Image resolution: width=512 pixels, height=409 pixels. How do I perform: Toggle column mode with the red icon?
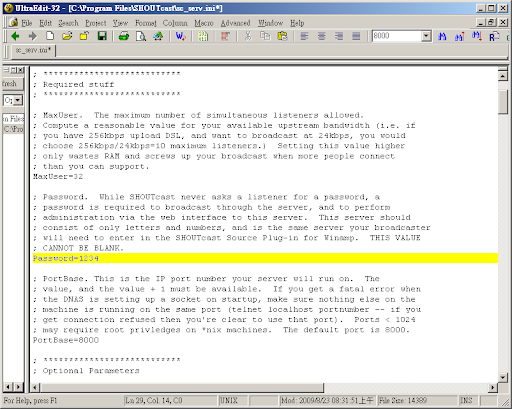click(x=225, y=36)
